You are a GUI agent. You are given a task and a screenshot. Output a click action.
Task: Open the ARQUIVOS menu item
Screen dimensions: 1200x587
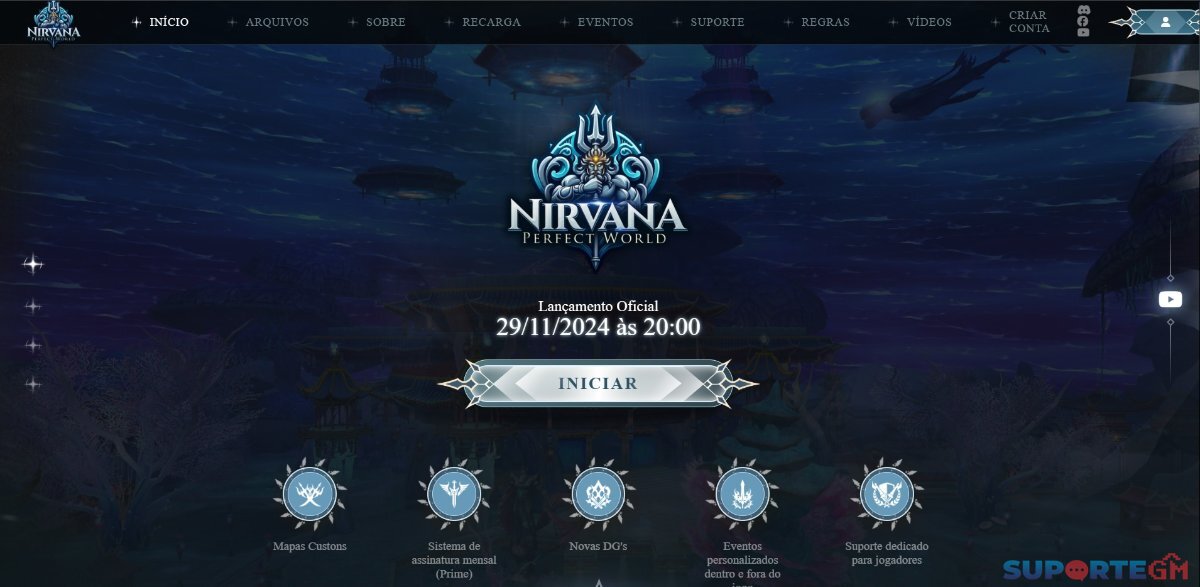point(277,22)
